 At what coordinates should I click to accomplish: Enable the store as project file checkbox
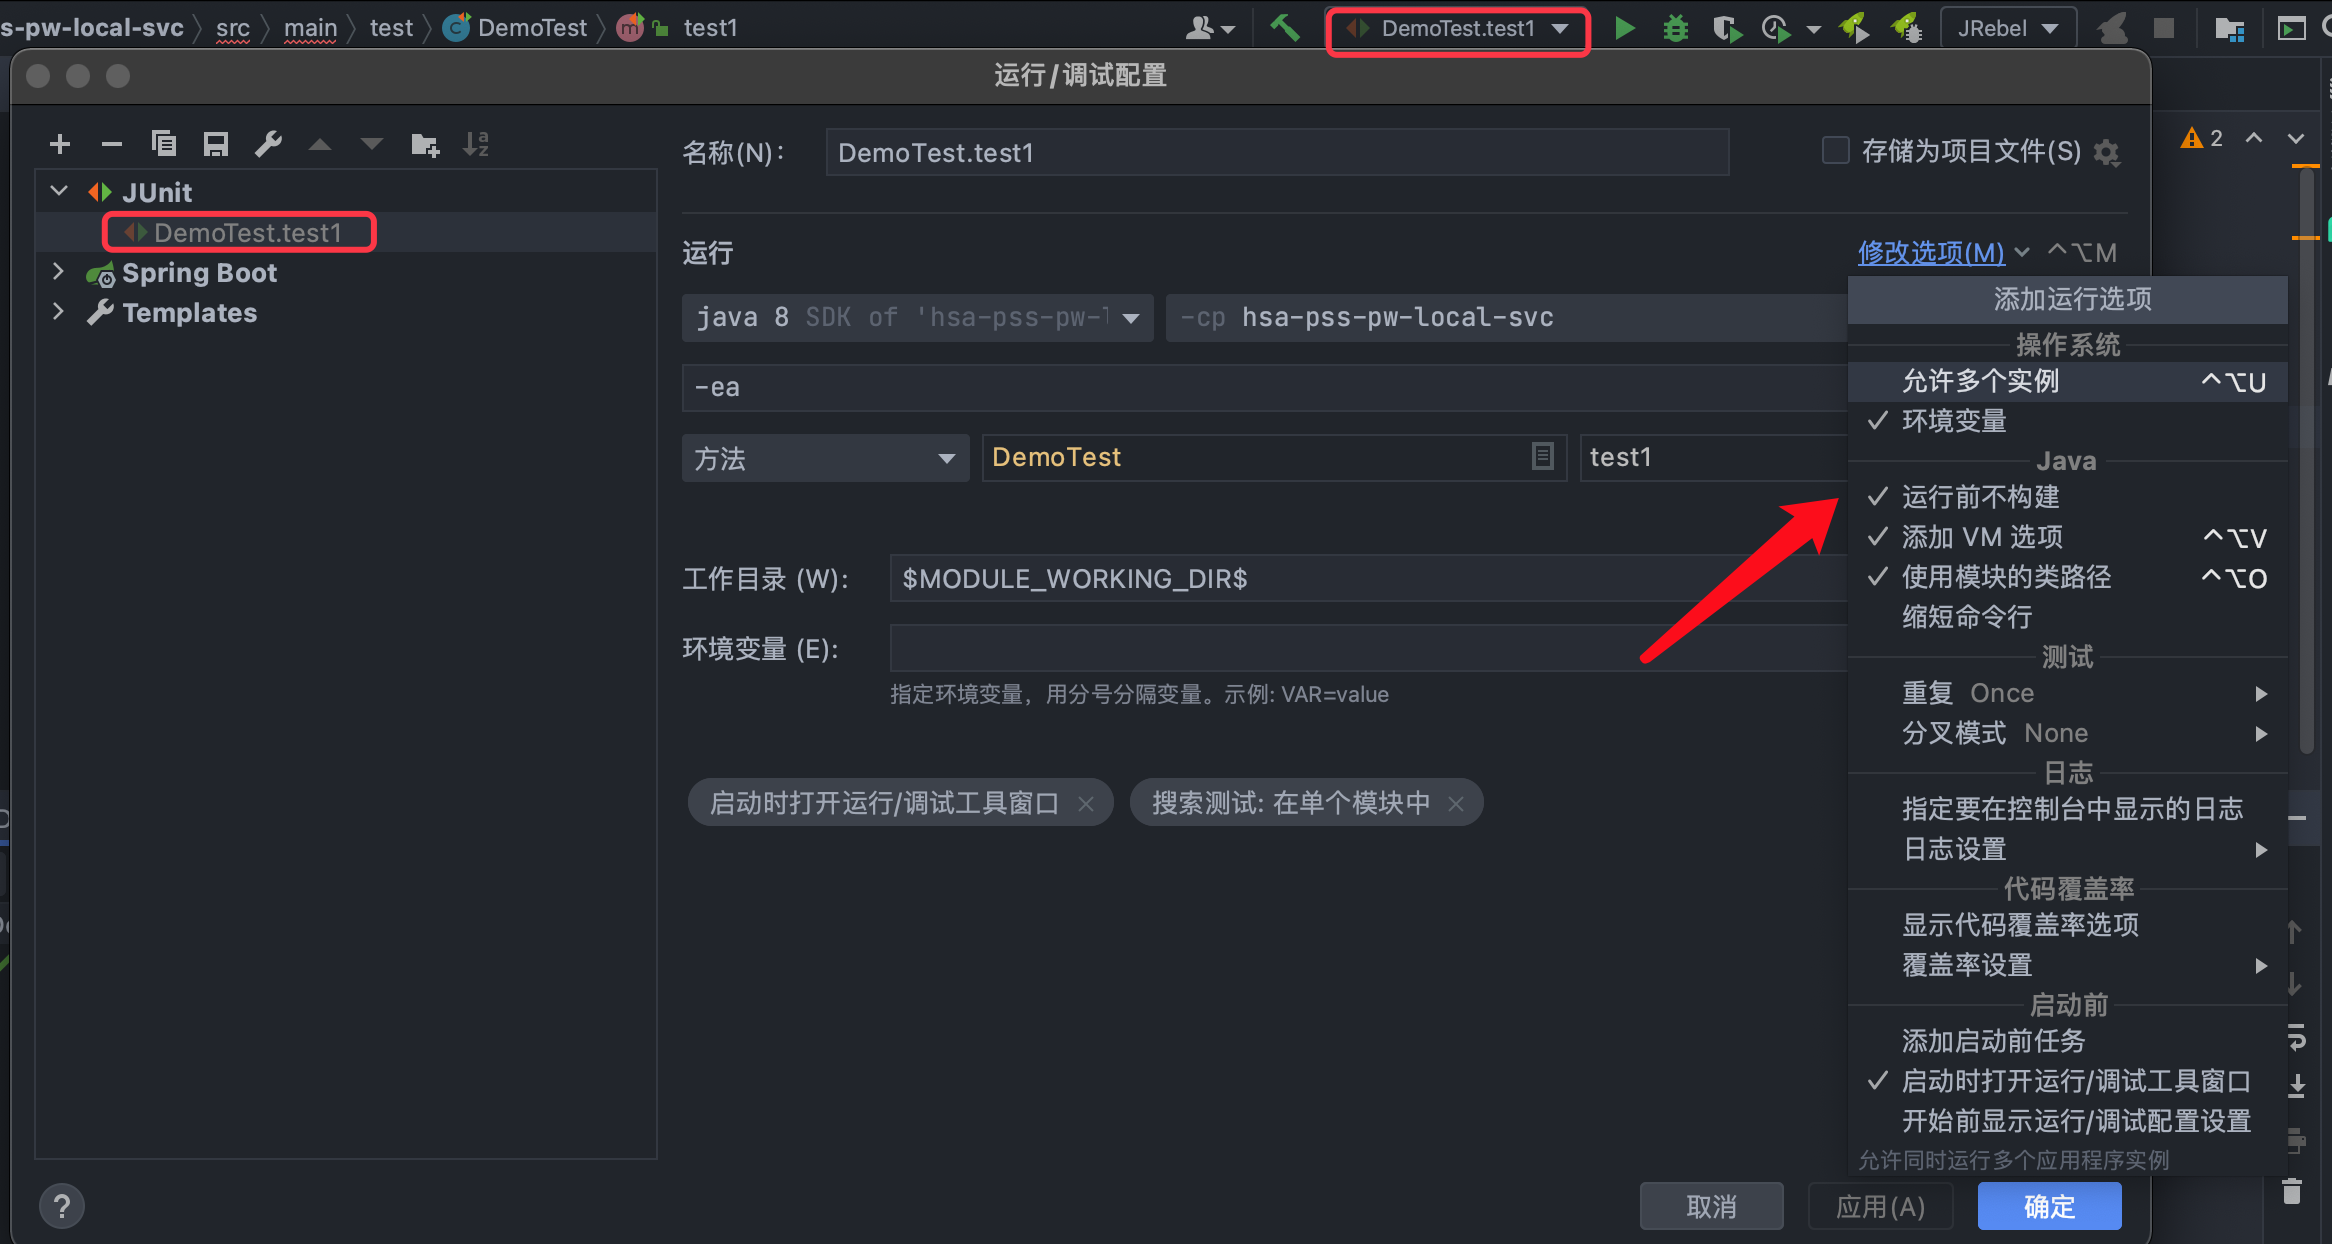click(1836, 151)
